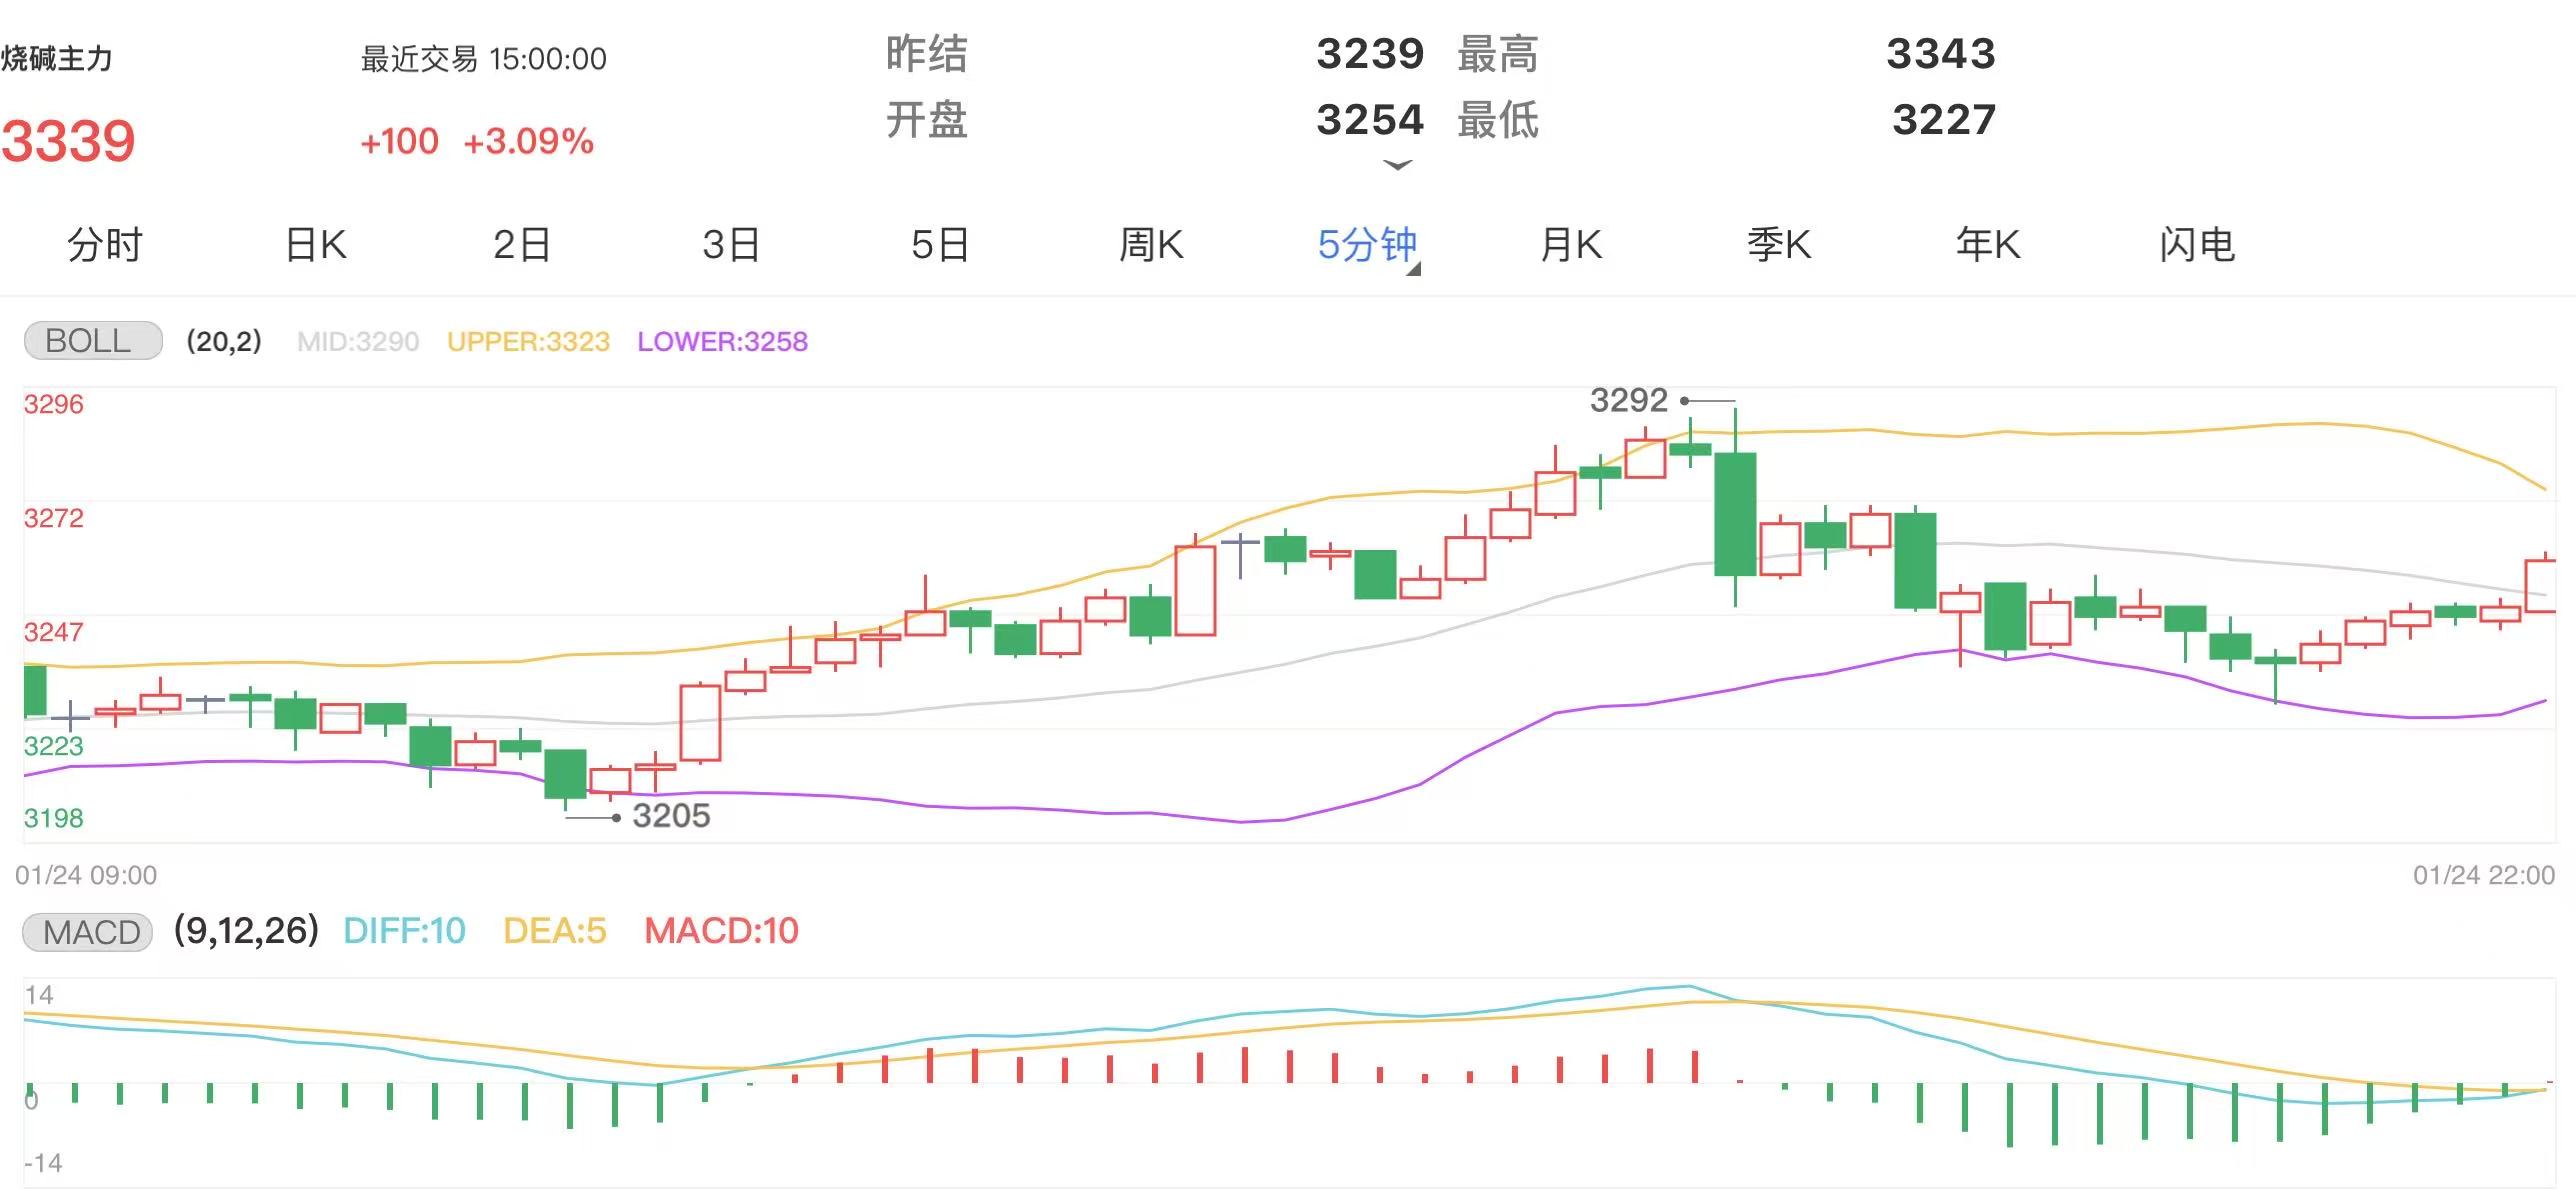
Task: Click the latest price 3339
Action: coord(68,141)
